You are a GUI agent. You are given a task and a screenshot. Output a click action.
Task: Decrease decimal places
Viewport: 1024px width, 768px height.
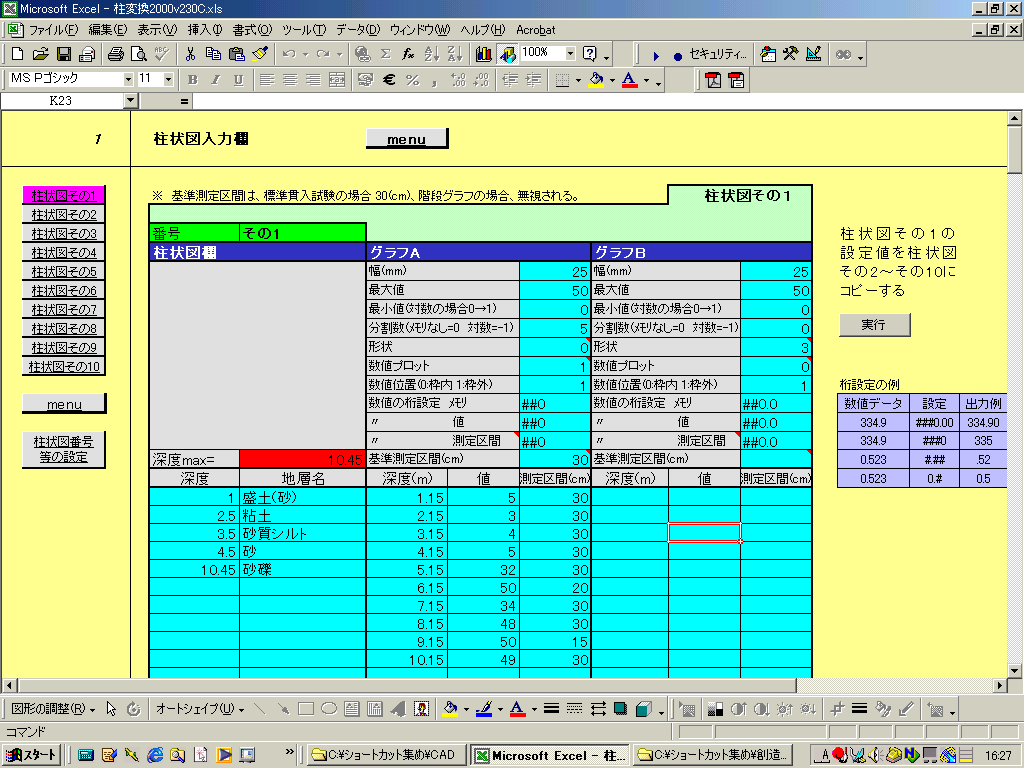pos(482,80)
